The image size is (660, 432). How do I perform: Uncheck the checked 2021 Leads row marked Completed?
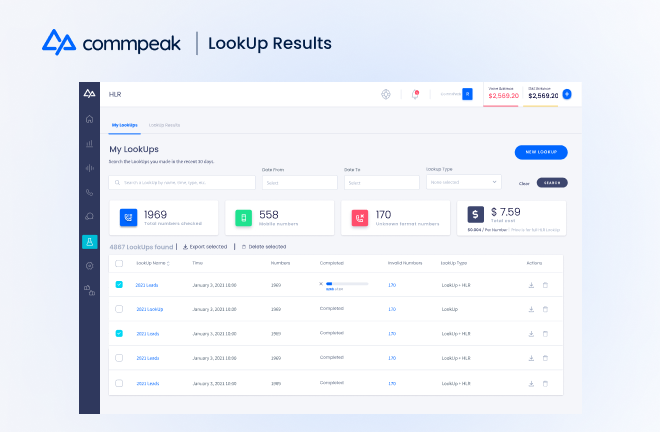(x=119, y=333)
